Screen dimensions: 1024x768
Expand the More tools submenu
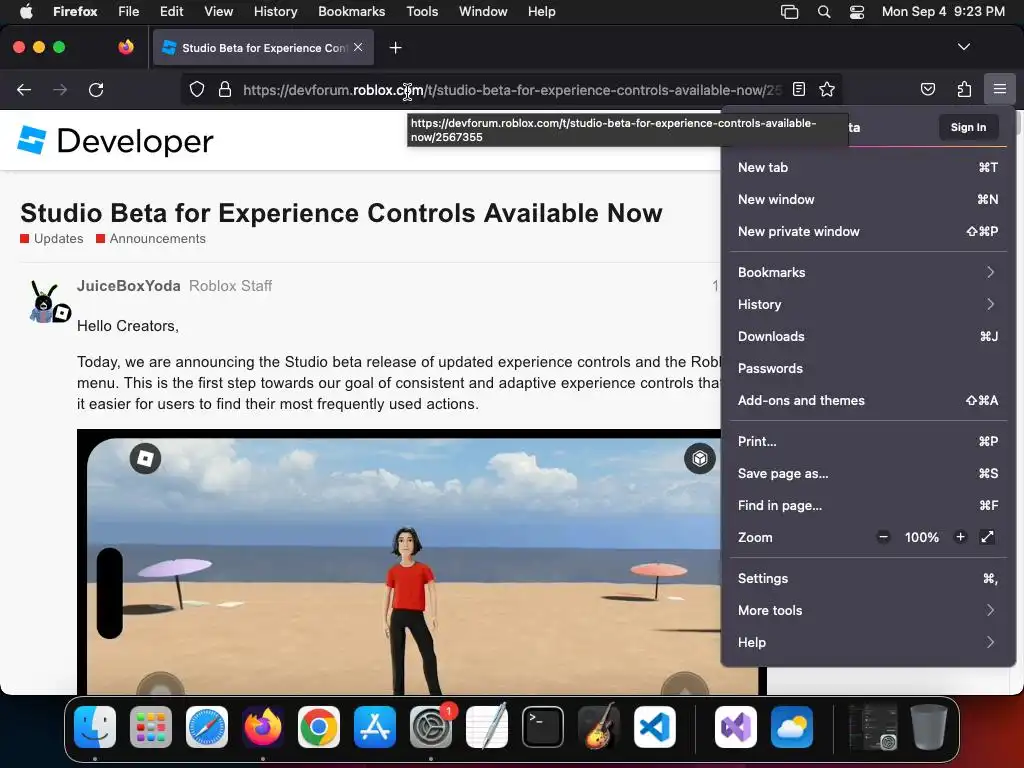pos(868,611)
